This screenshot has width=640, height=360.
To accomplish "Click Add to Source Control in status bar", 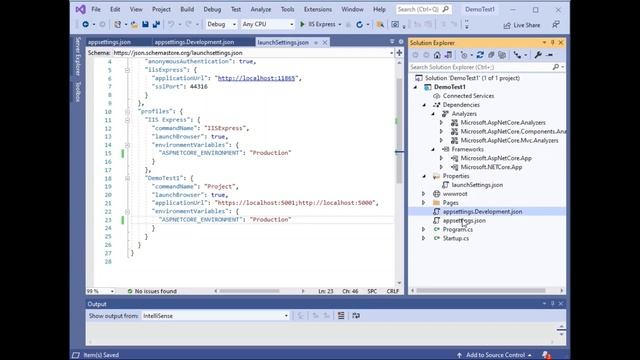I will tap(495, 355).
